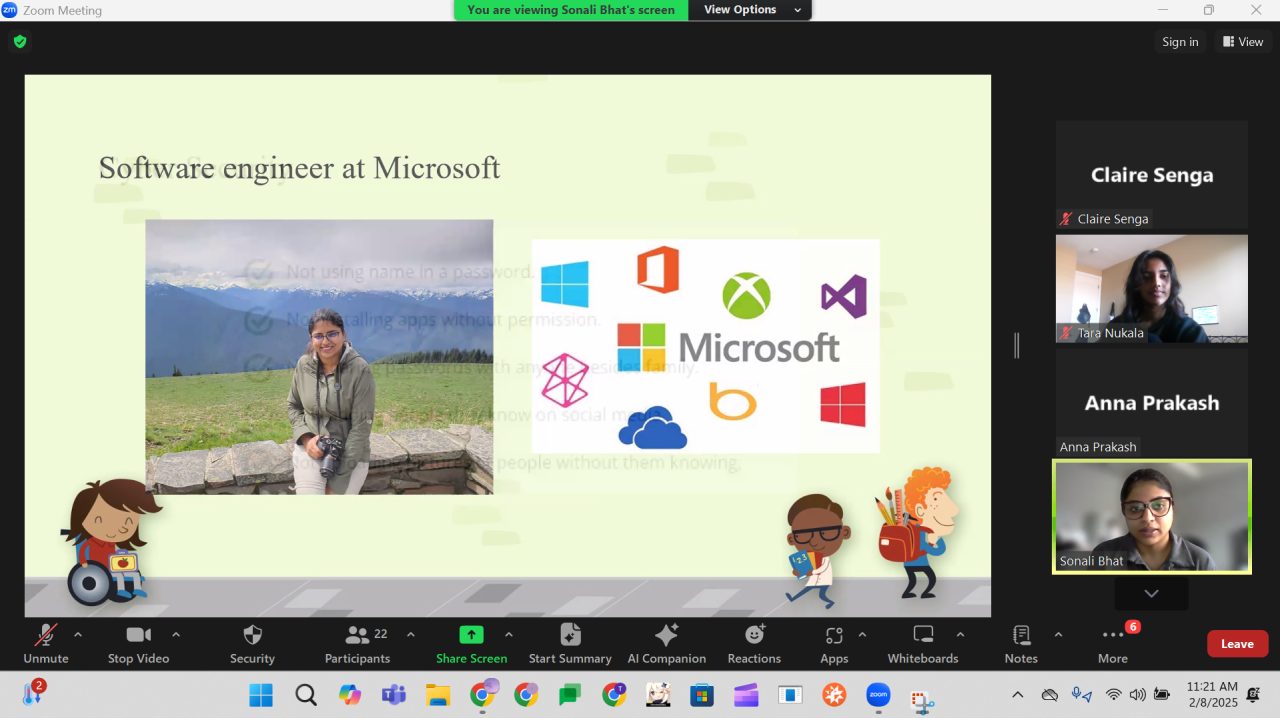Screen dimensions: 1280x718
Task: Open the More options menu
Action: click(1113, 644)
